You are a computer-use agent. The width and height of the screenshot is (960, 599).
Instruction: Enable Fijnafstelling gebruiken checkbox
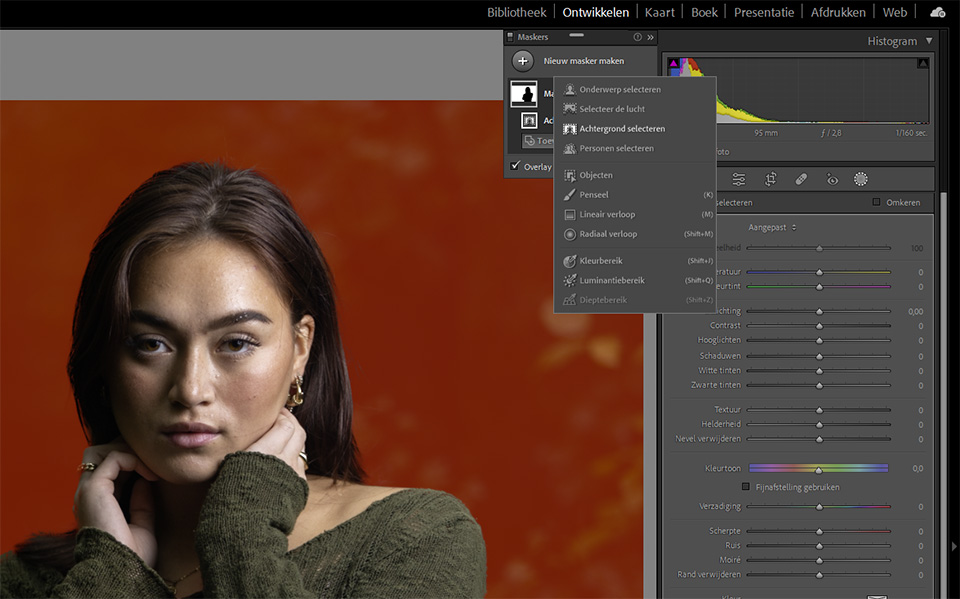click(746, 487)
